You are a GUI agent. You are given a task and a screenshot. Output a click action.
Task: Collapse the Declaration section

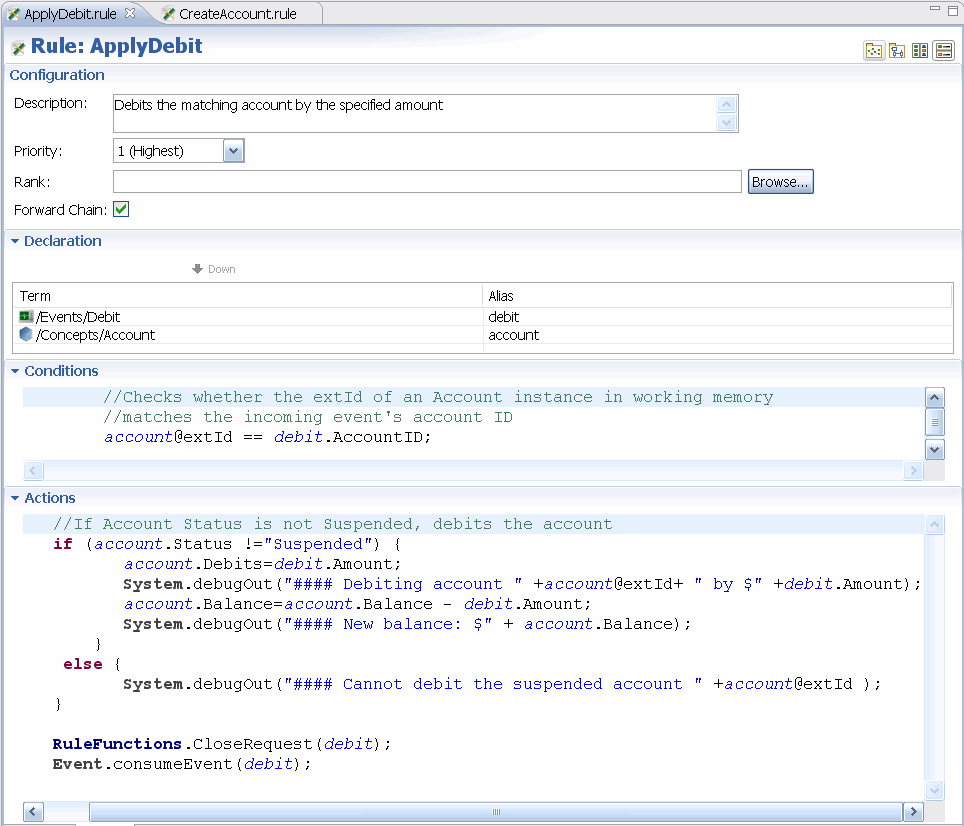pyautogui.click(x=15, y=241)
